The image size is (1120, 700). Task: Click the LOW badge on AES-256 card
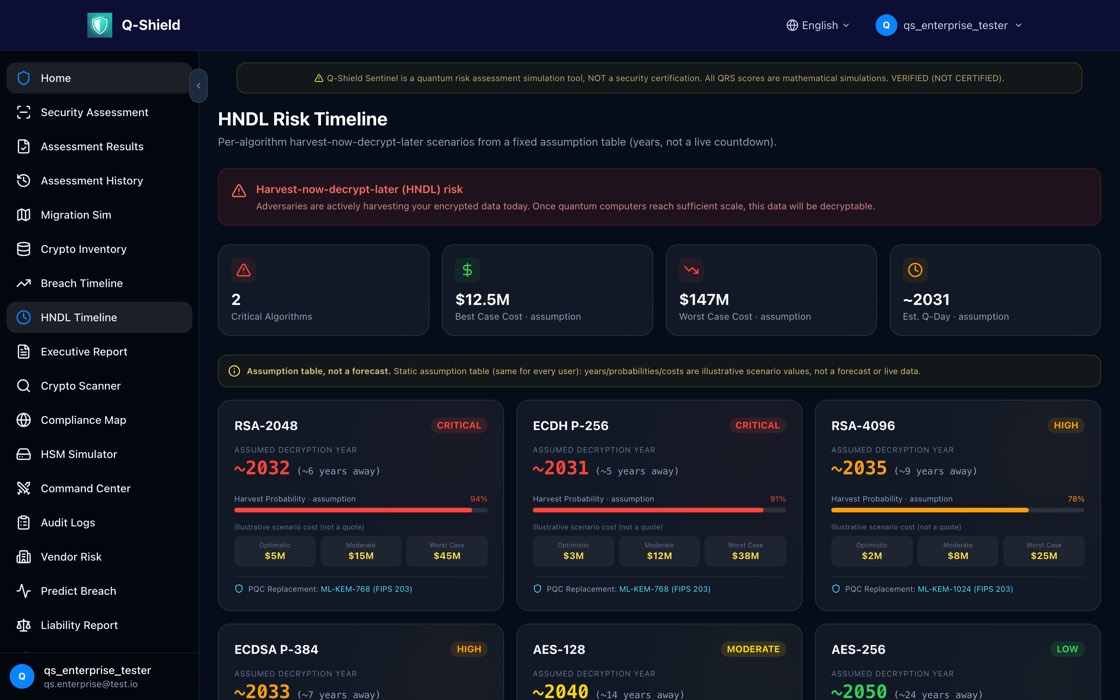coord(1067,649)
